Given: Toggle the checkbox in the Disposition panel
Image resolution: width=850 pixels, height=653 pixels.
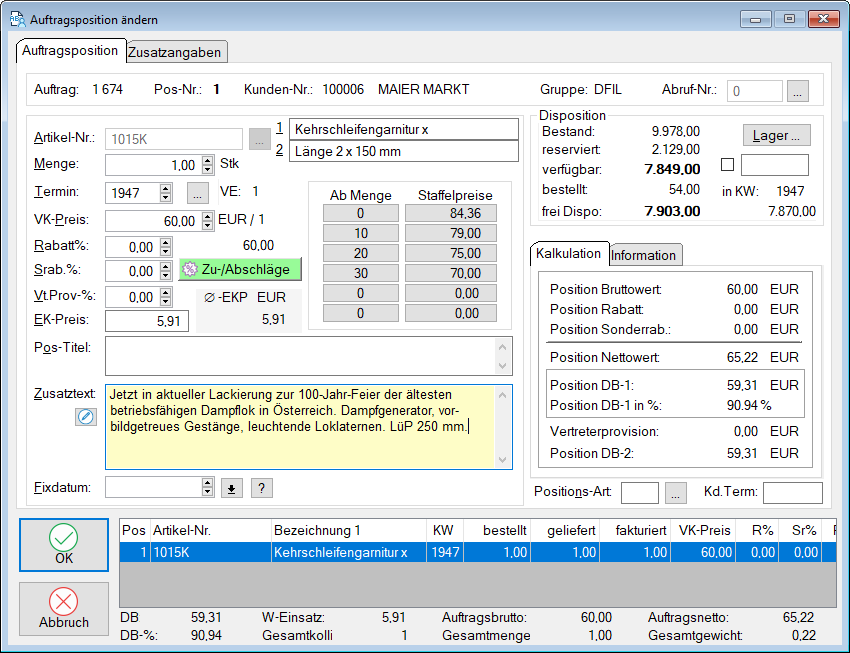Looking at the screenshot, I should pos(727,165).
